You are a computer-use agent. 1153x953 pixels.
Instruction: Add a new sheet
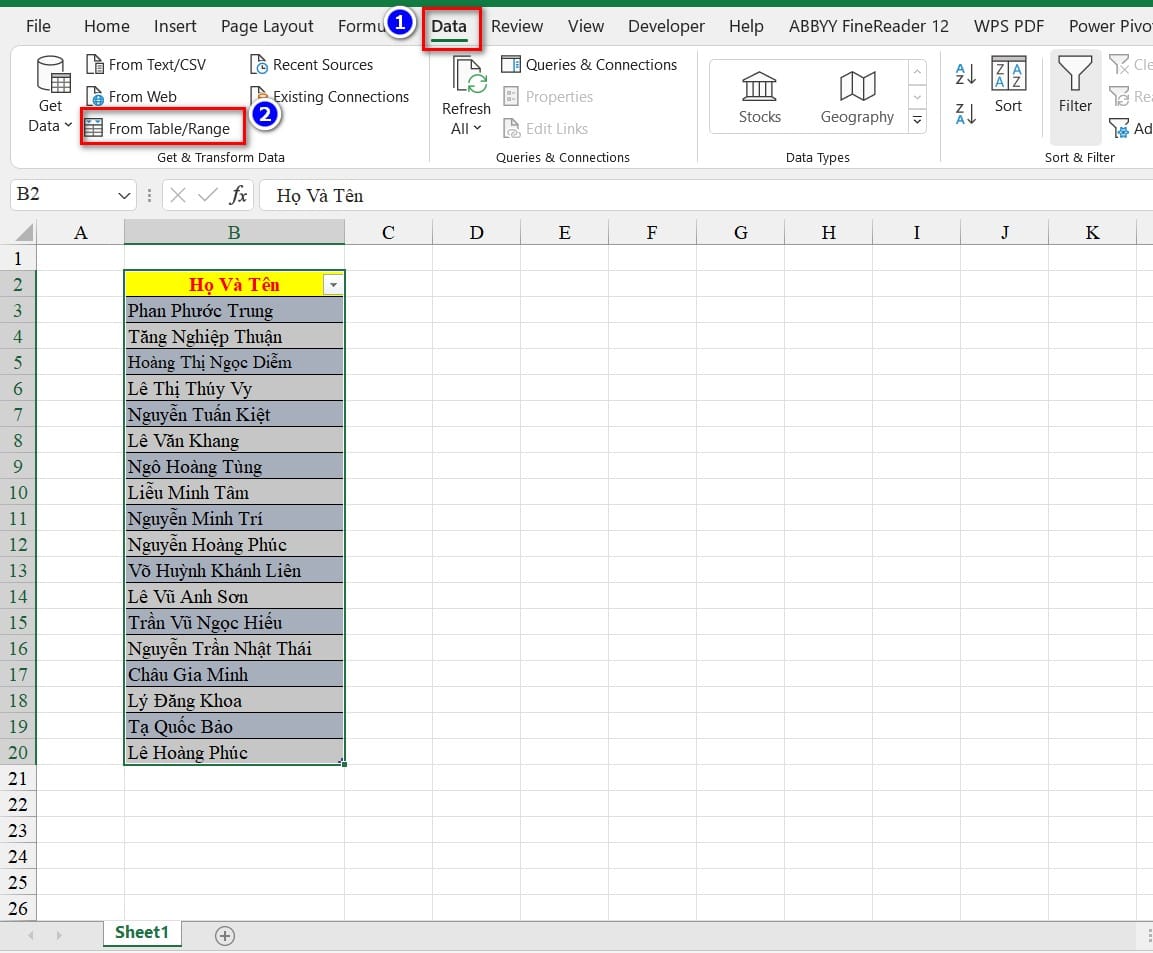pos(225,936)
